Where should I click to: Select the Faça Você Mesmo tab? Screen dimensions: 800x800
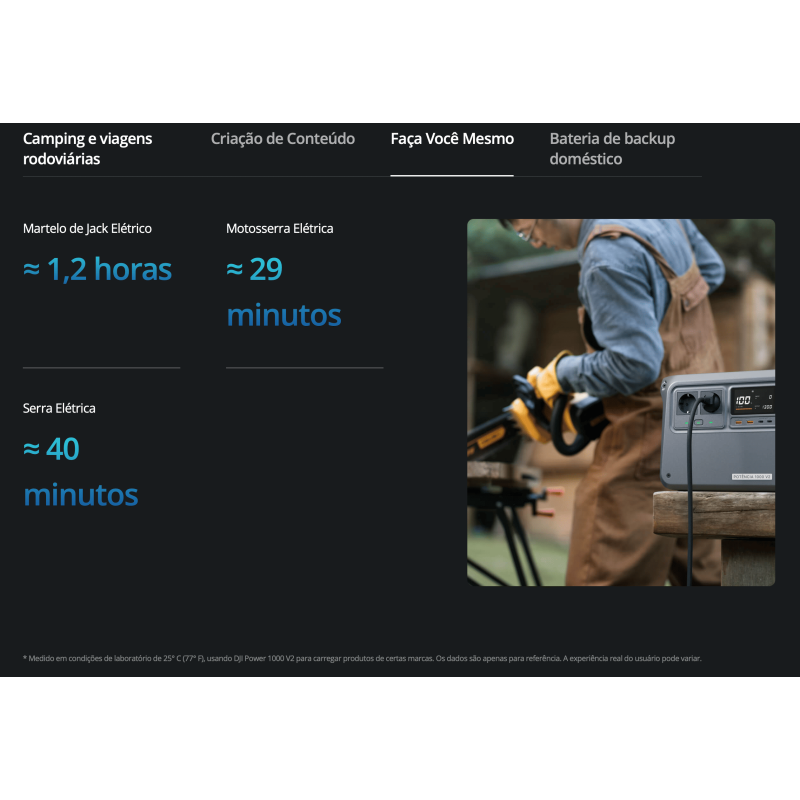point(452,139)
